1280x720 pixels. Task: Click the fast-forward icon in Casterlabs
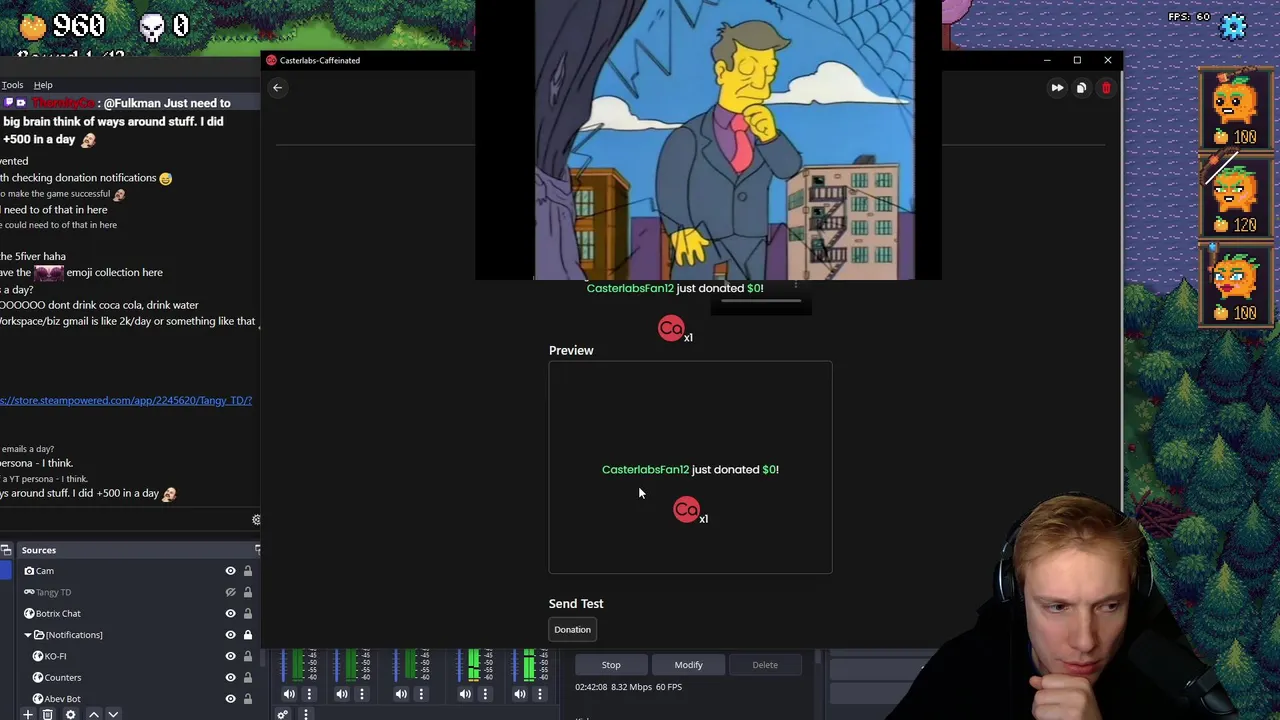pos(1057,88)
